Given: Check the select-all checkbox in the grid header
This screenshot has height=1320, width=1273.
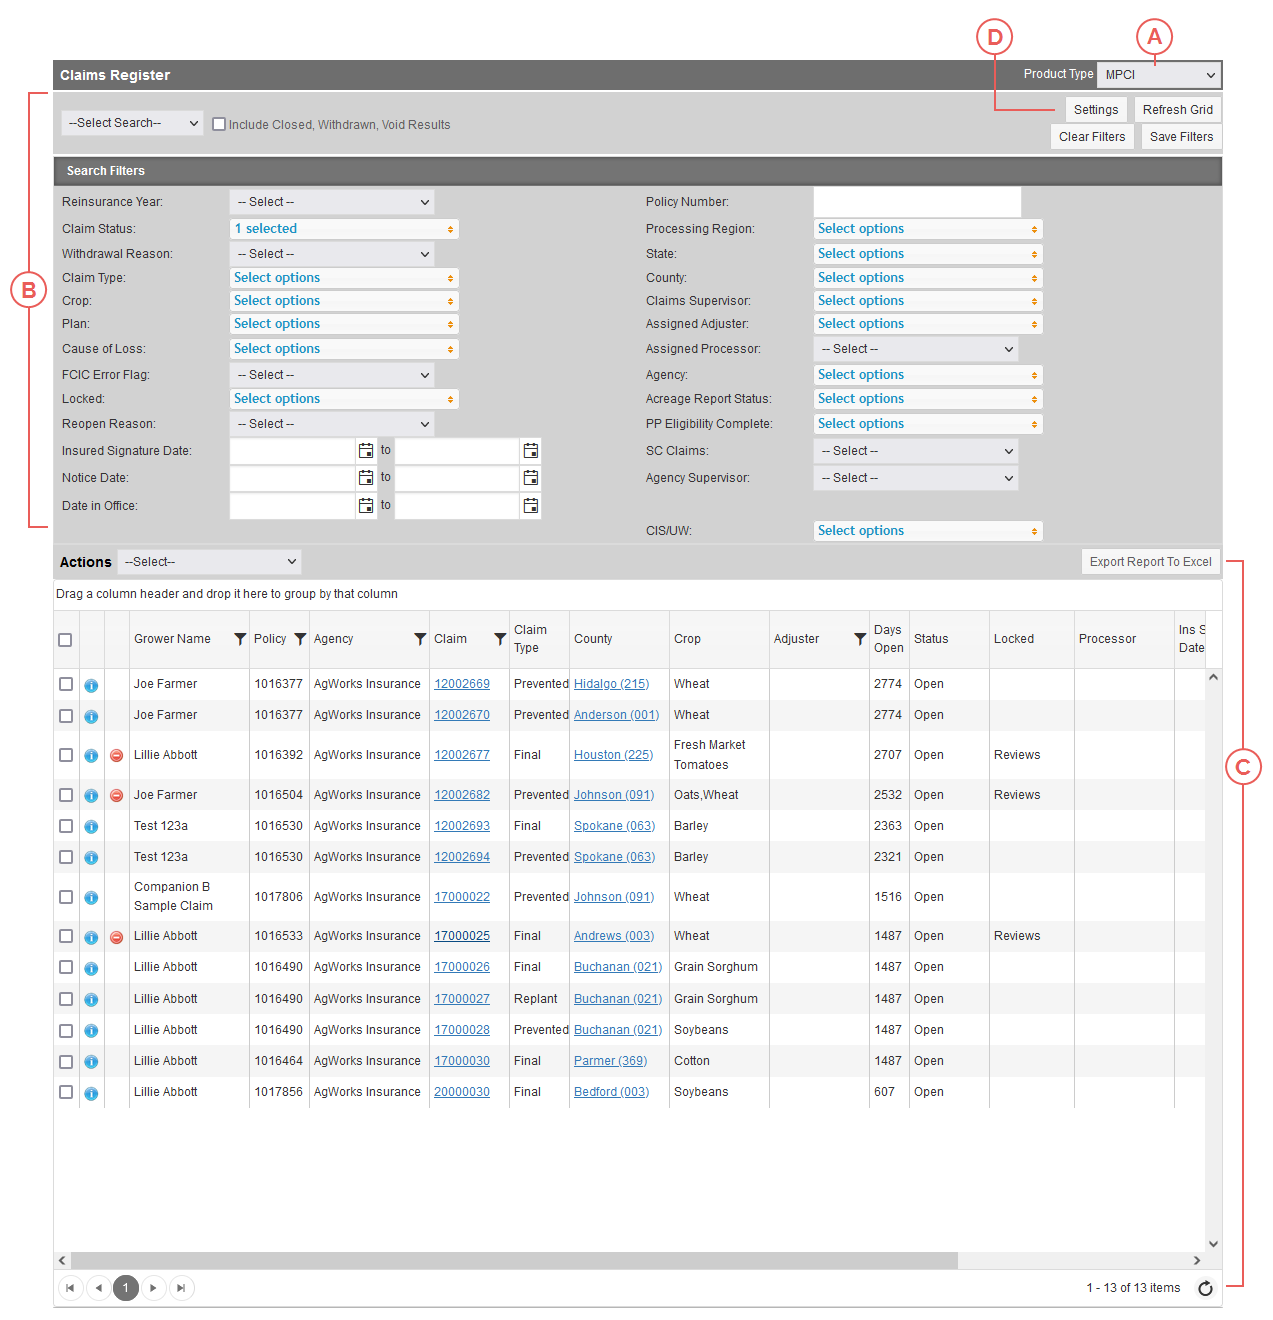Looking at the screenshot, I should point(65,639).
